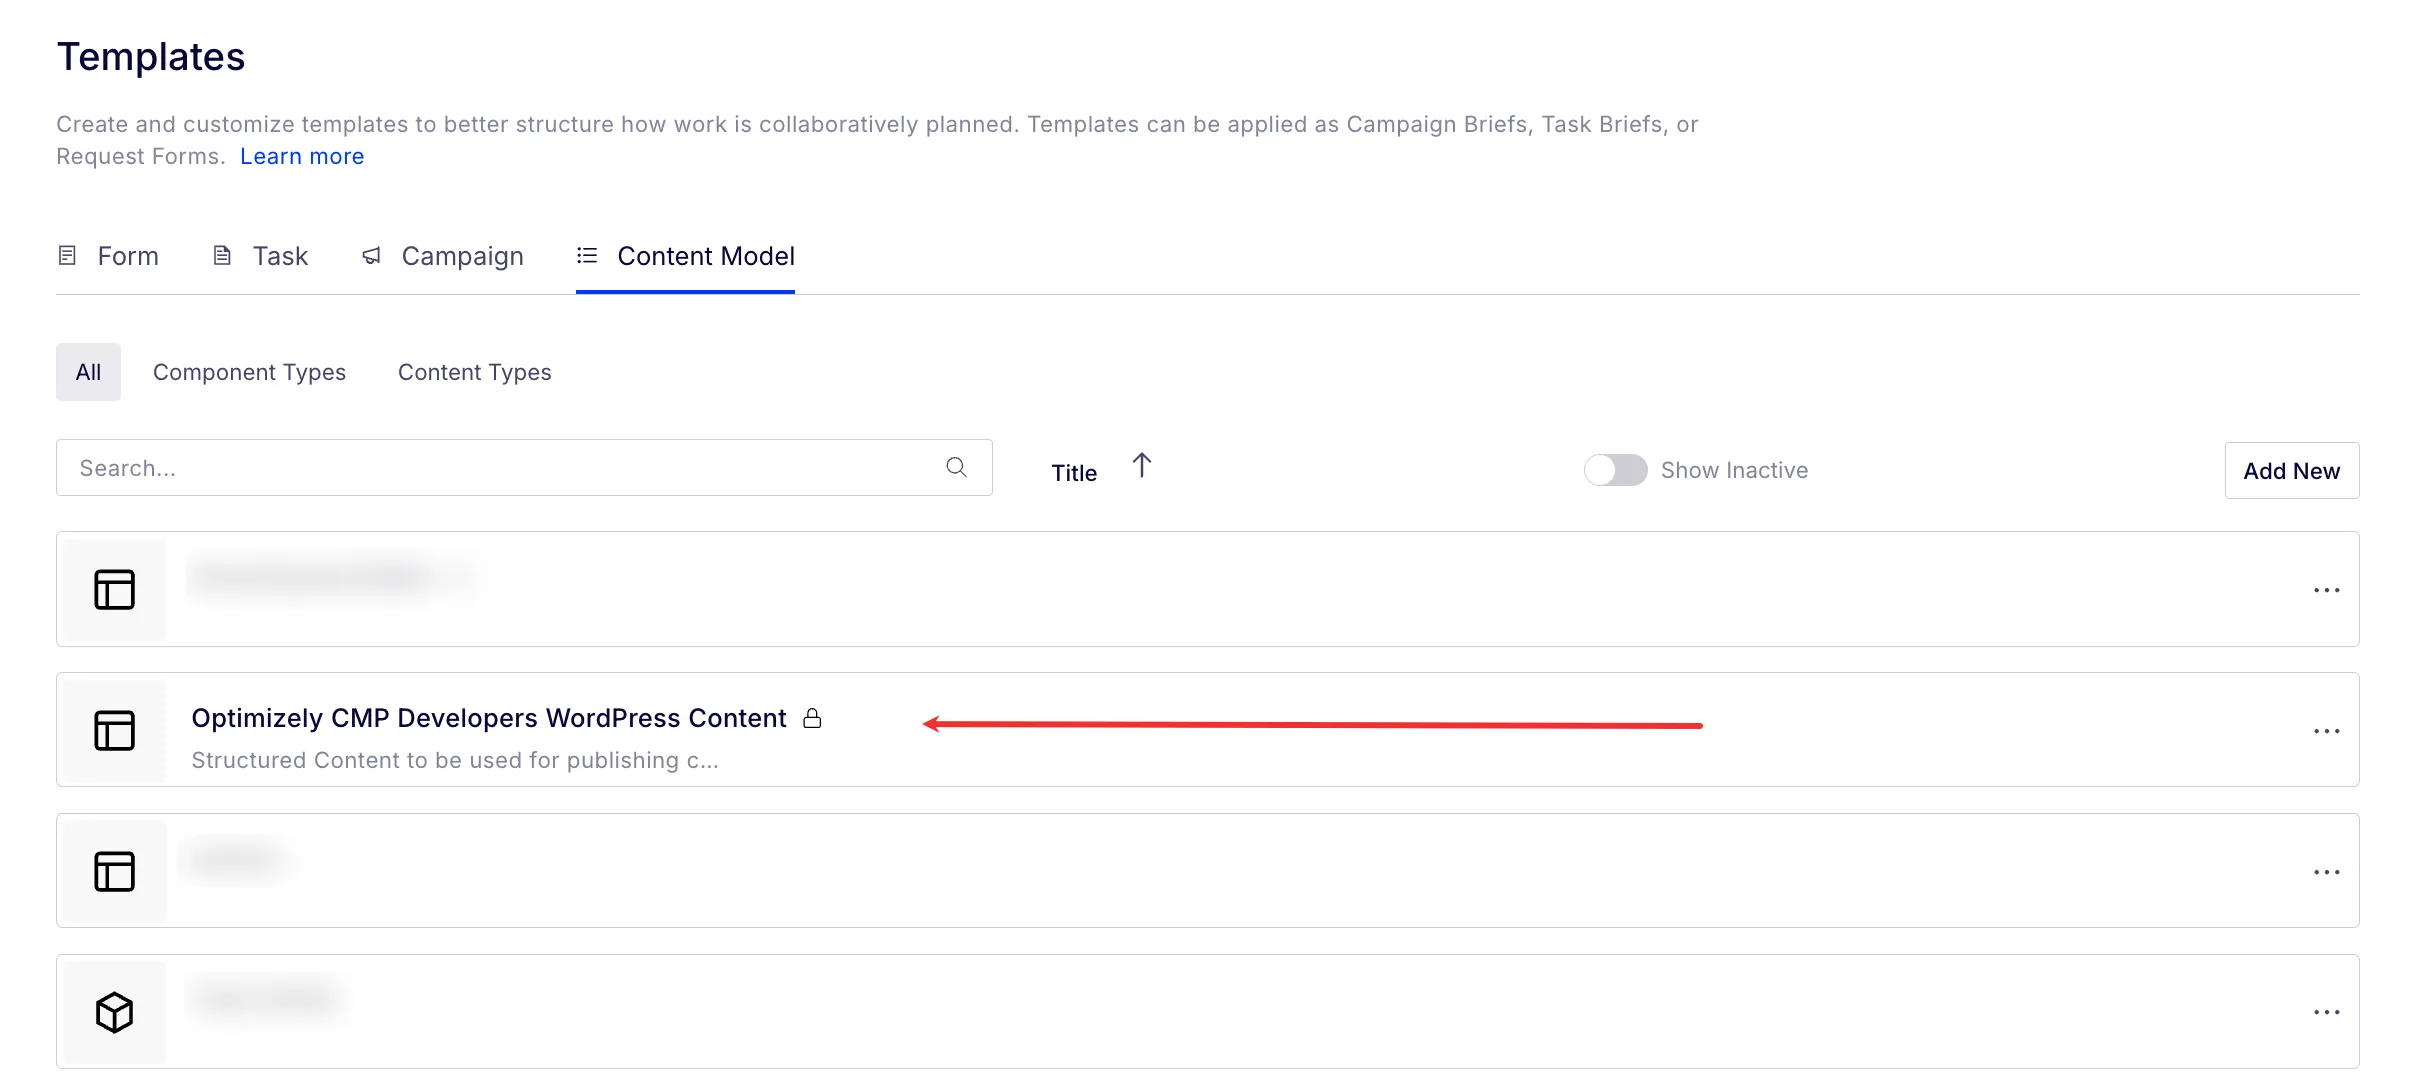2416x1088 pixels.
Task: Click the Content Model list icon
Action: pos(587,256)
